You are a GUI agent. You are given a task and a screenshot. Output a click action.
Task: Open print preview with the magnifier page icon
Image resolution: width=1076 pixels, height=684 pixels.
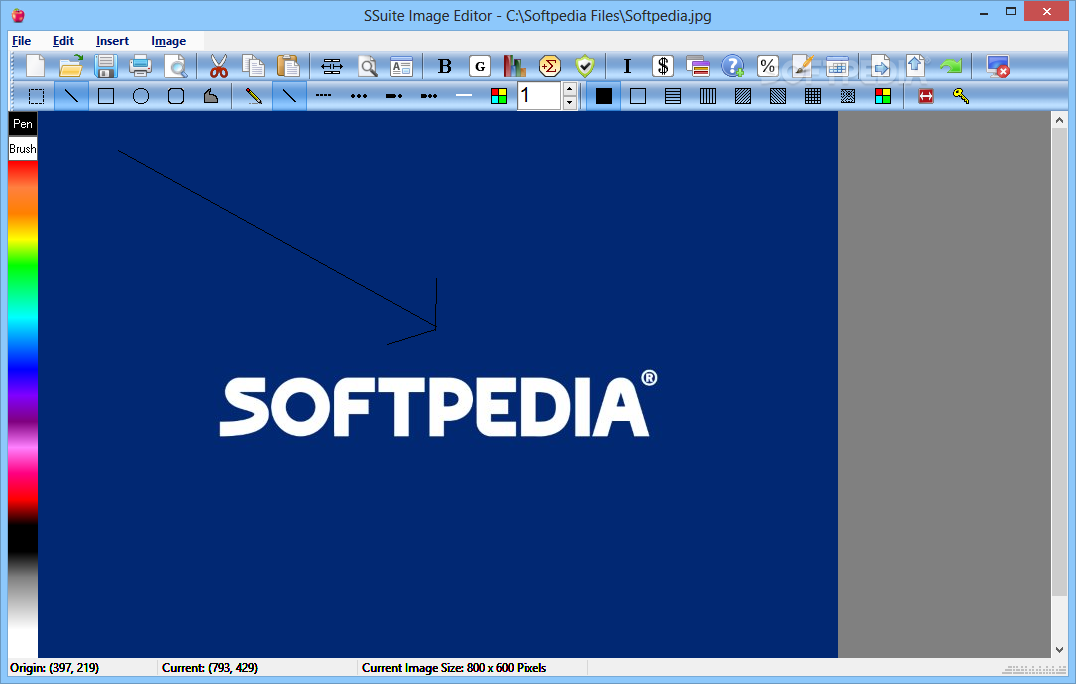[176, 67]
